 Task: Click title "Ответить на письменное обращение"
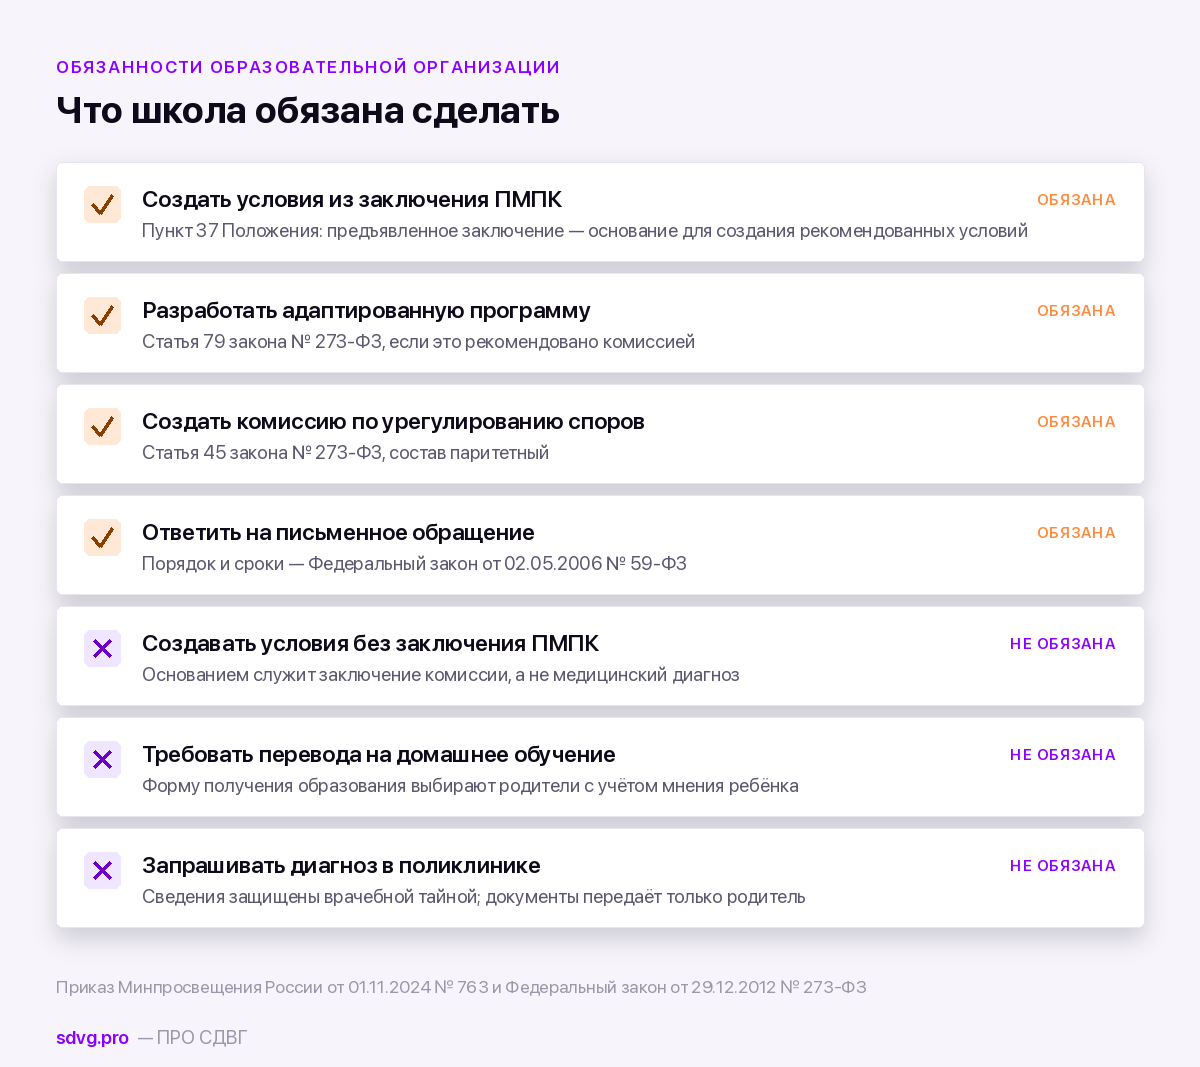pyautogui.click(x=338, y=532)
